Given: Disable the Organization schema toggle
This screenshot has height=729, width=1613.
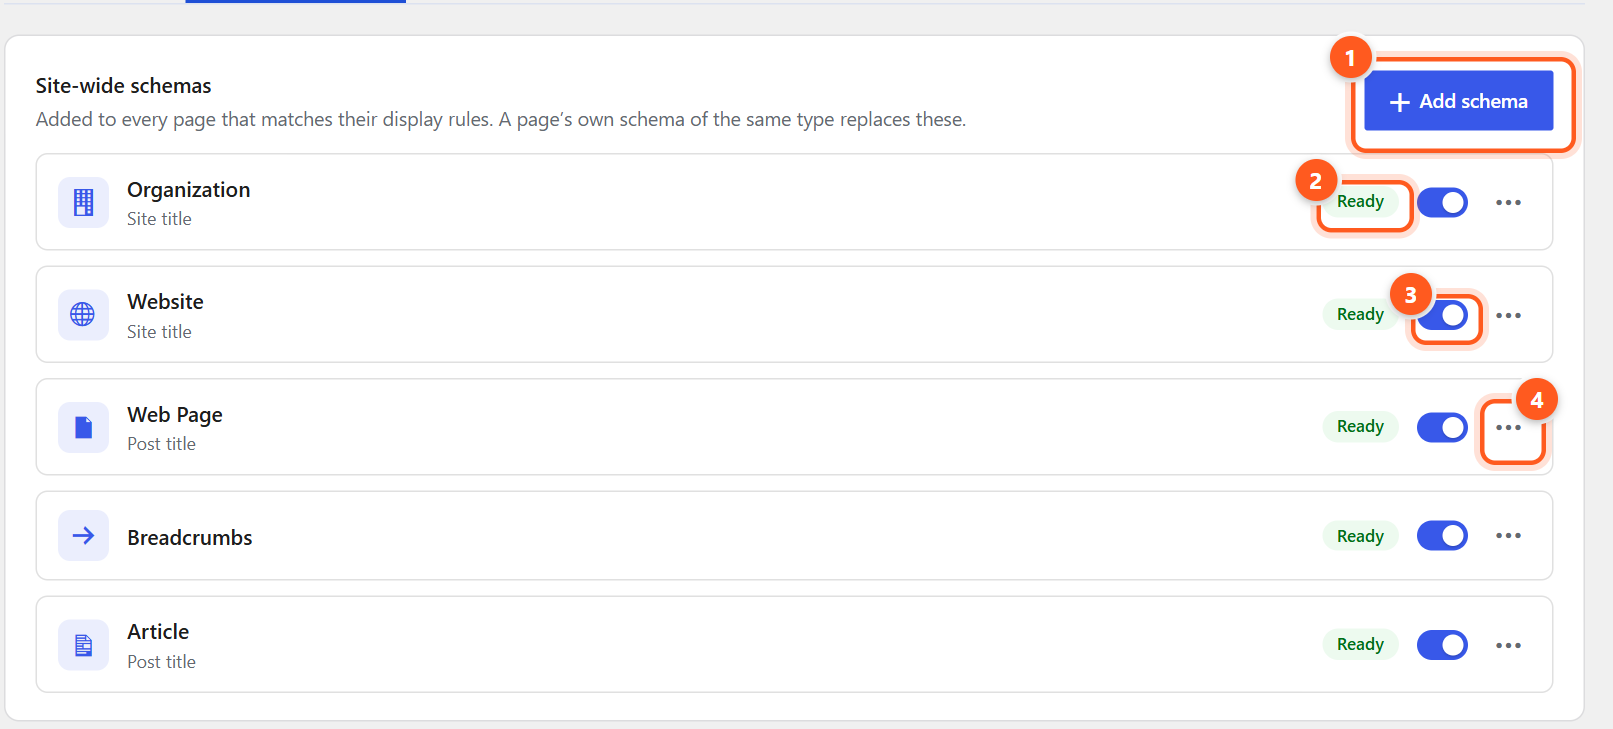Looking at the screenshot, I should [x=1442, y=202].
